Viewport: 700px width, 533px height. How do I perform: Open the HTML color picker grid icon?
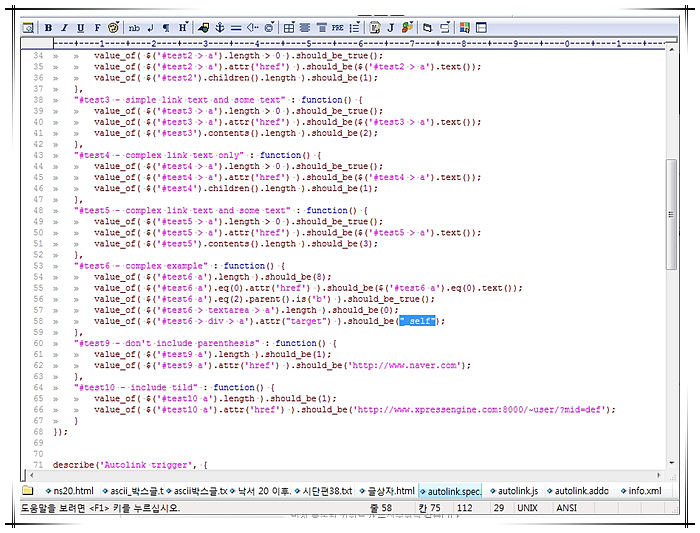(x=465, y=28)
